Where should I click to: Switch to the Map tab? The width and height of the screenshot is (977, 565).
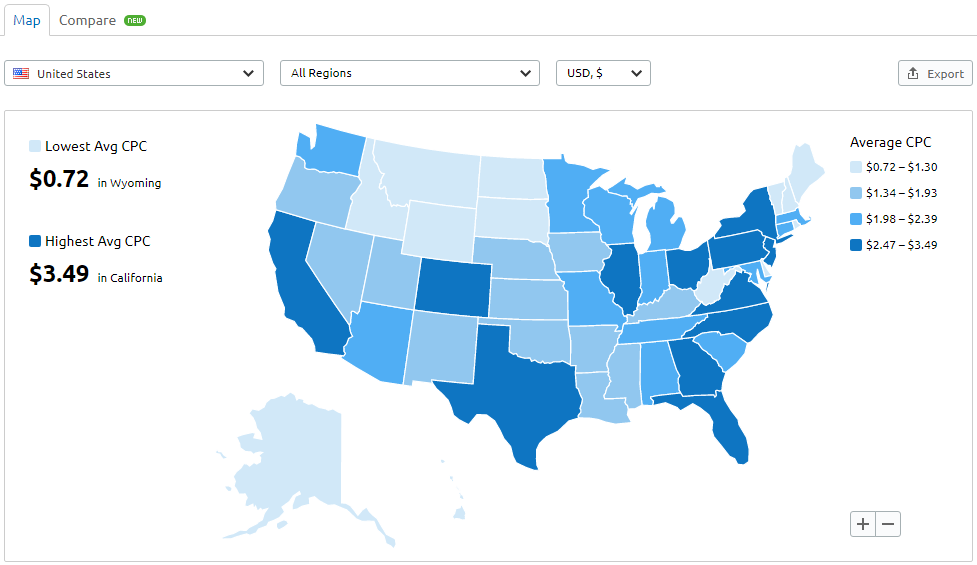click(x=27, y=20)
